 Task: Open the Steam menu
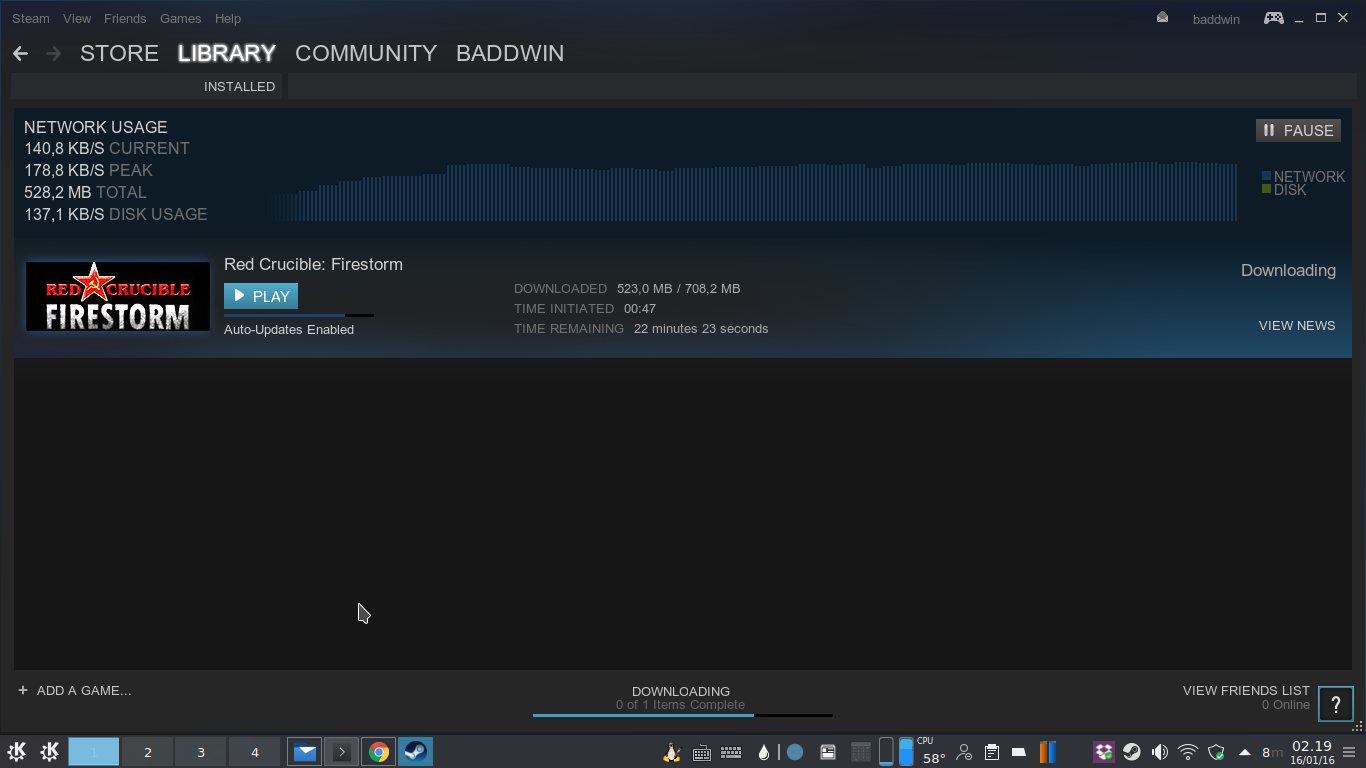(x=31, y=18)
